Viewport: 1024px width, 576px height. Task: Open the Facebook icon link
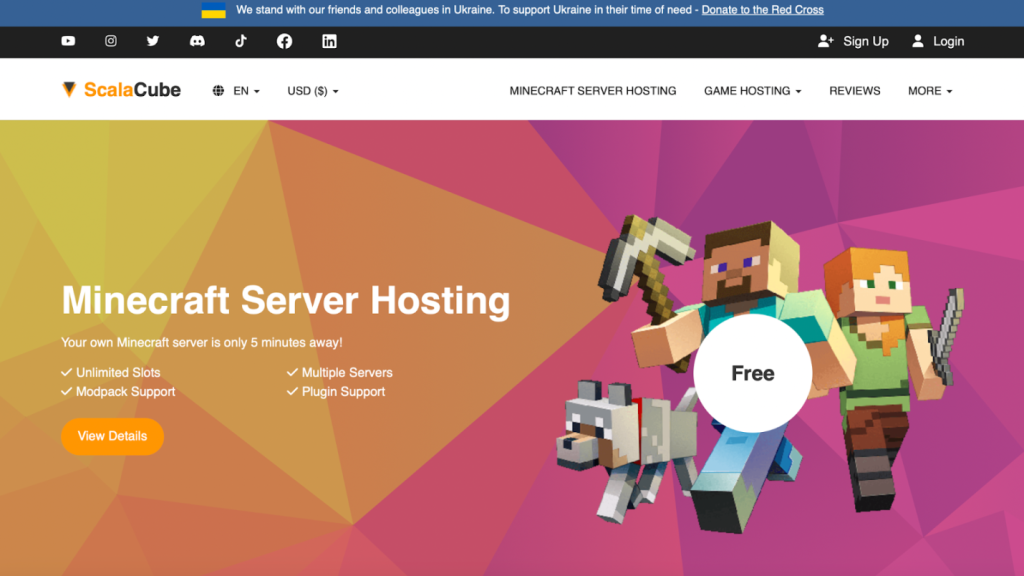[284, 41]
